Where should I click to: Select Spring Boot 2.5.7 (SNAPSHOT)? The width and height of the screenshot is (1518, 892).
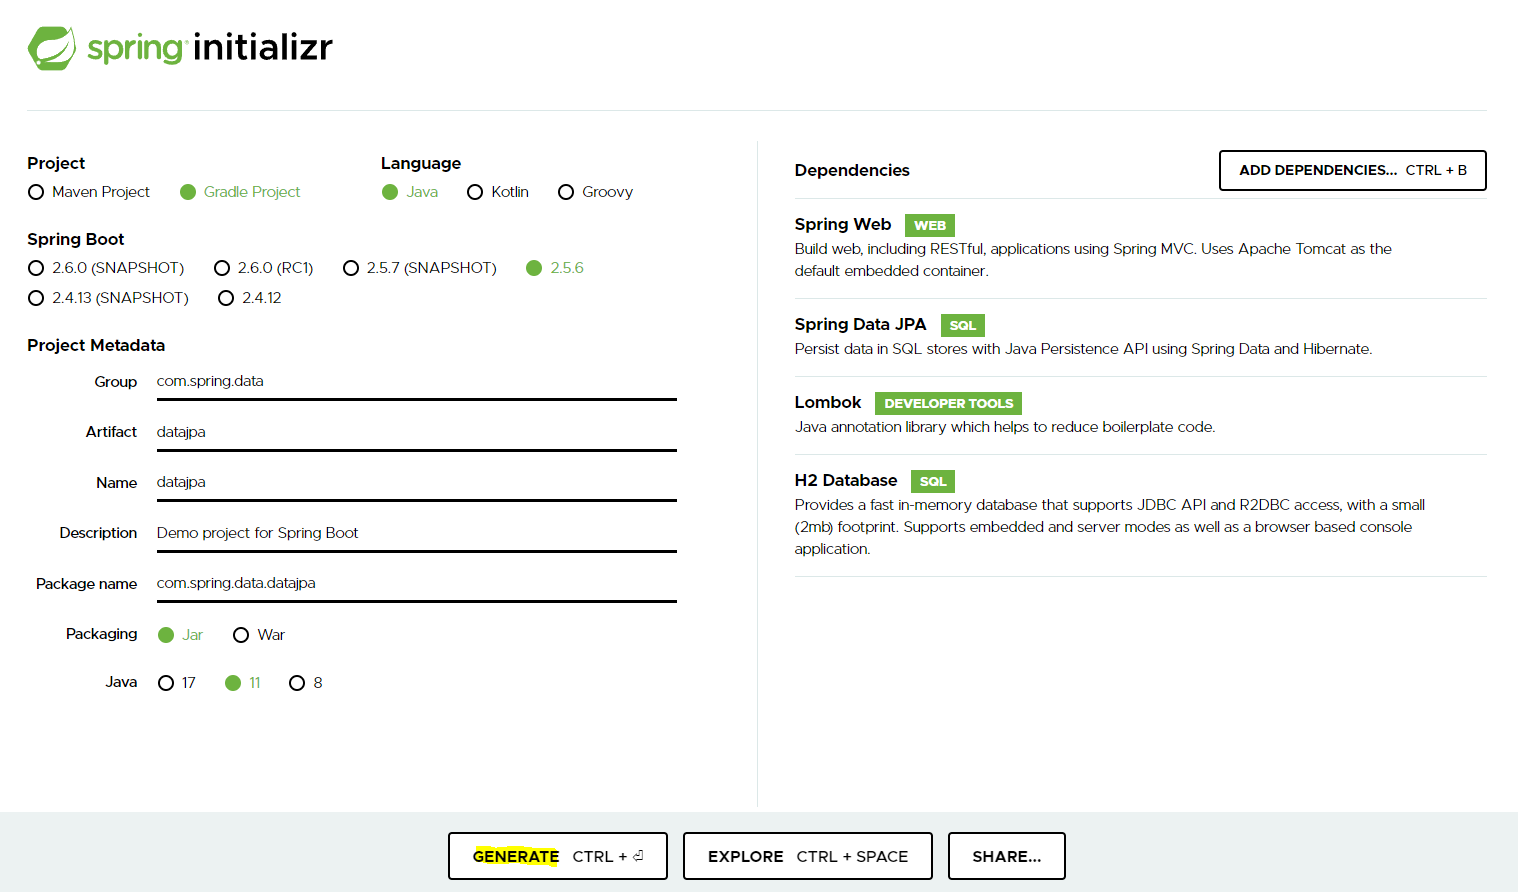click(x=420, y=268)
